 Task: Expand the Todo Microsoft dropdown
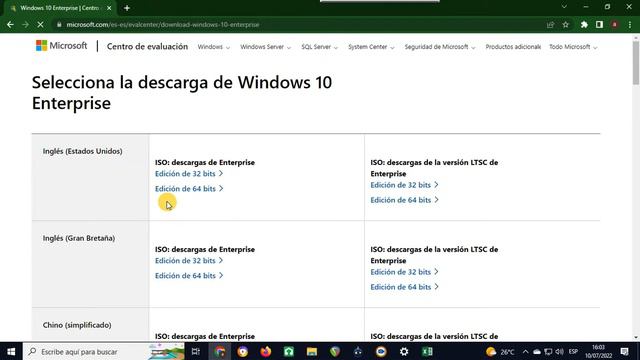[x=573, y=47]
